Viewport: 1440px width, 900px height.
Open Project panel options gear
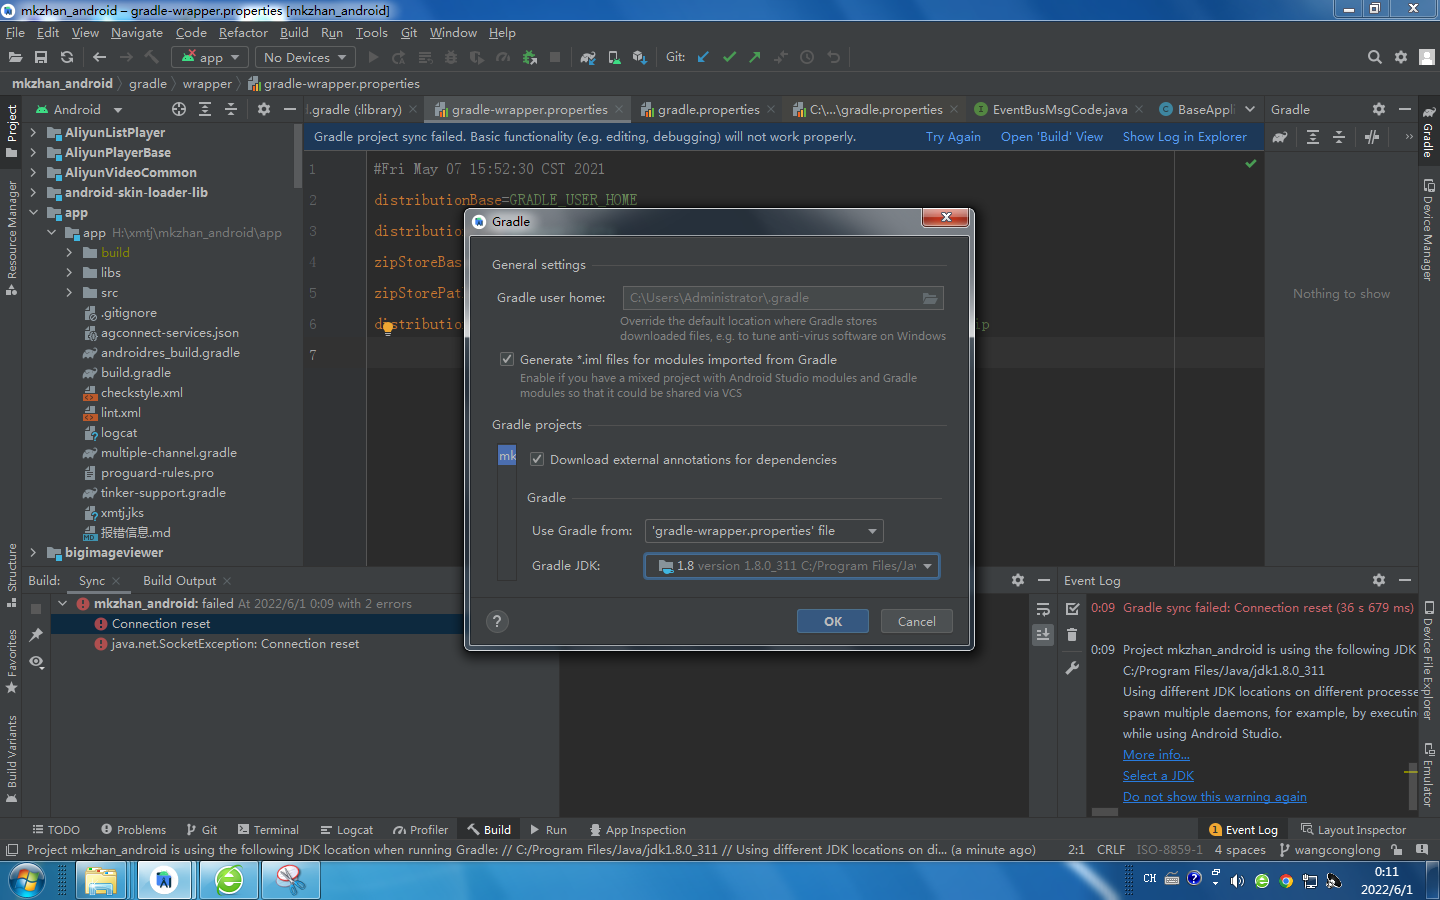click(x=264, y=109)
